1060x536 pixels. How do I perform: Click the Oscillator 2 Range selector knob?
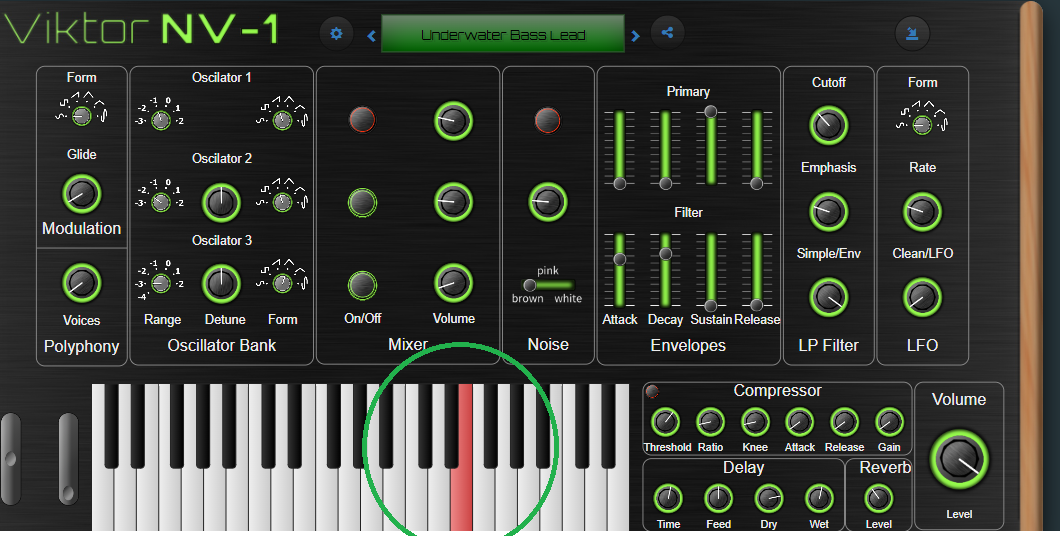point(161,202)
